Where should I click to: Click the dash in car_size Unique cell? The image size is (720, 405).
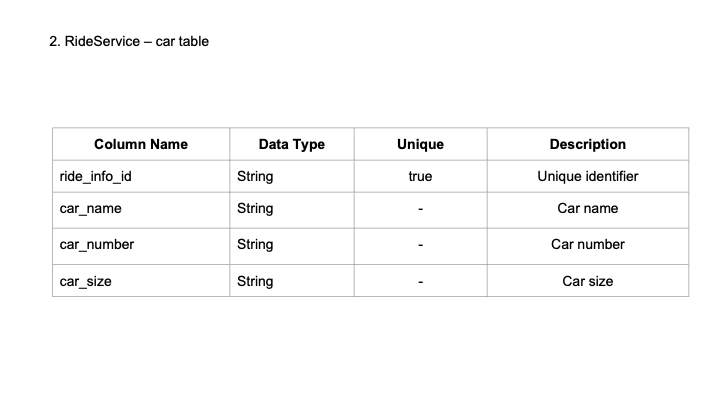pos(420,281)
